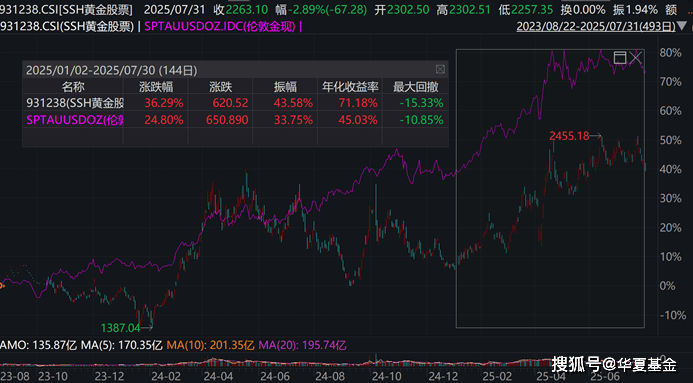693x383 pixels.
Task: Click the 换 0.00% turnover readout
Action: click(583, 9)
